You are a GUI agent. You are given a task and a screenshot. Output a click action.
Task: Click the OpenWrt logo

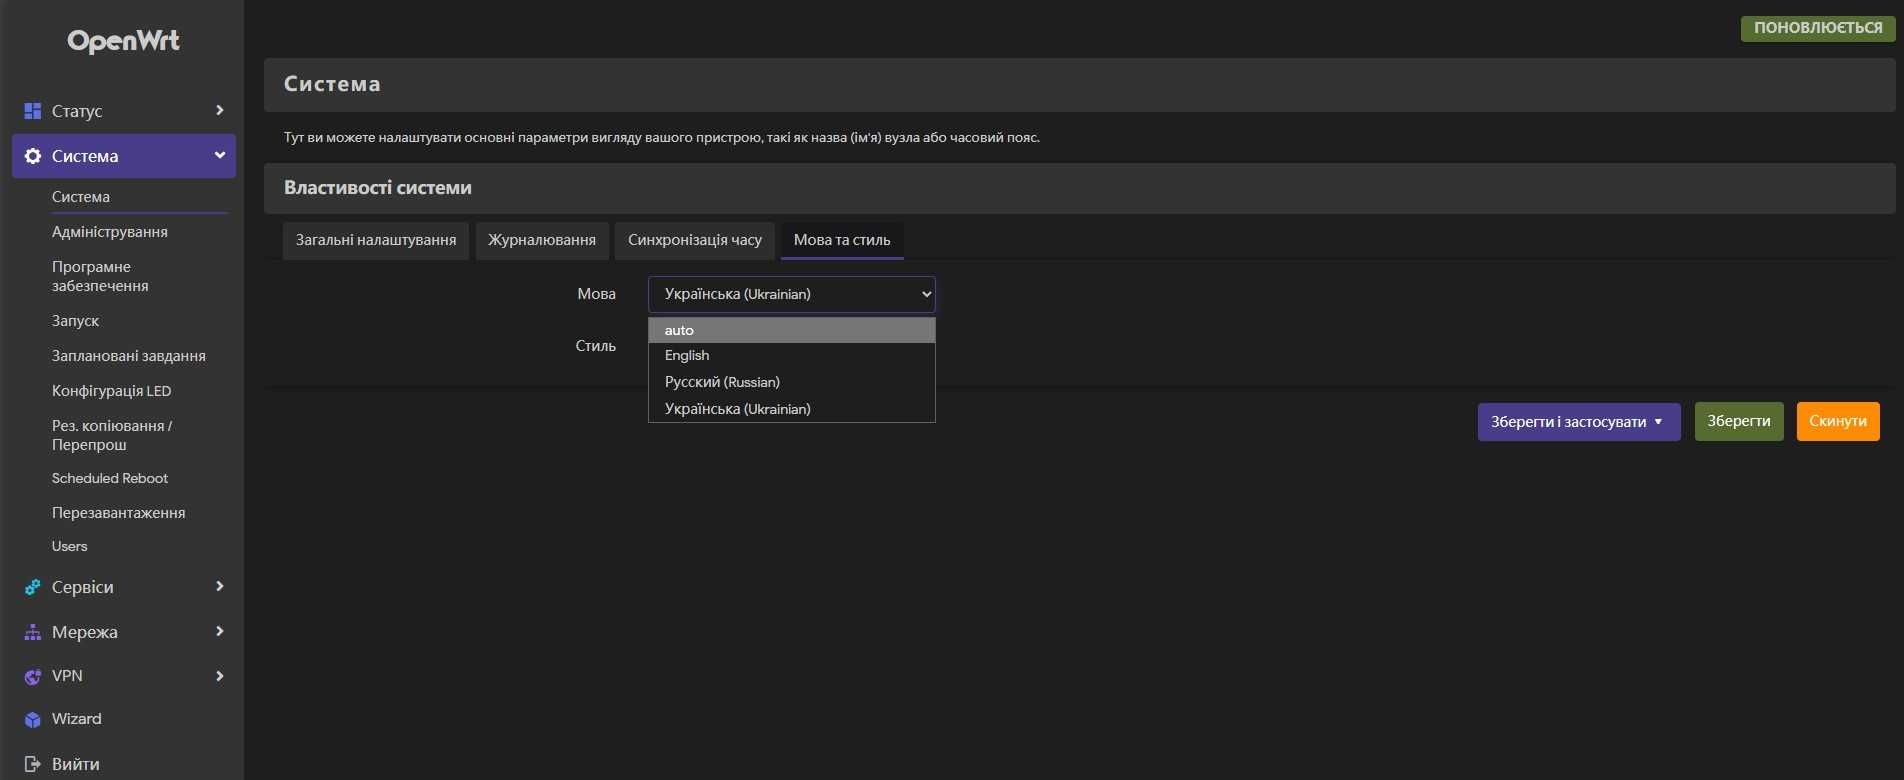[x=123, y=41]
